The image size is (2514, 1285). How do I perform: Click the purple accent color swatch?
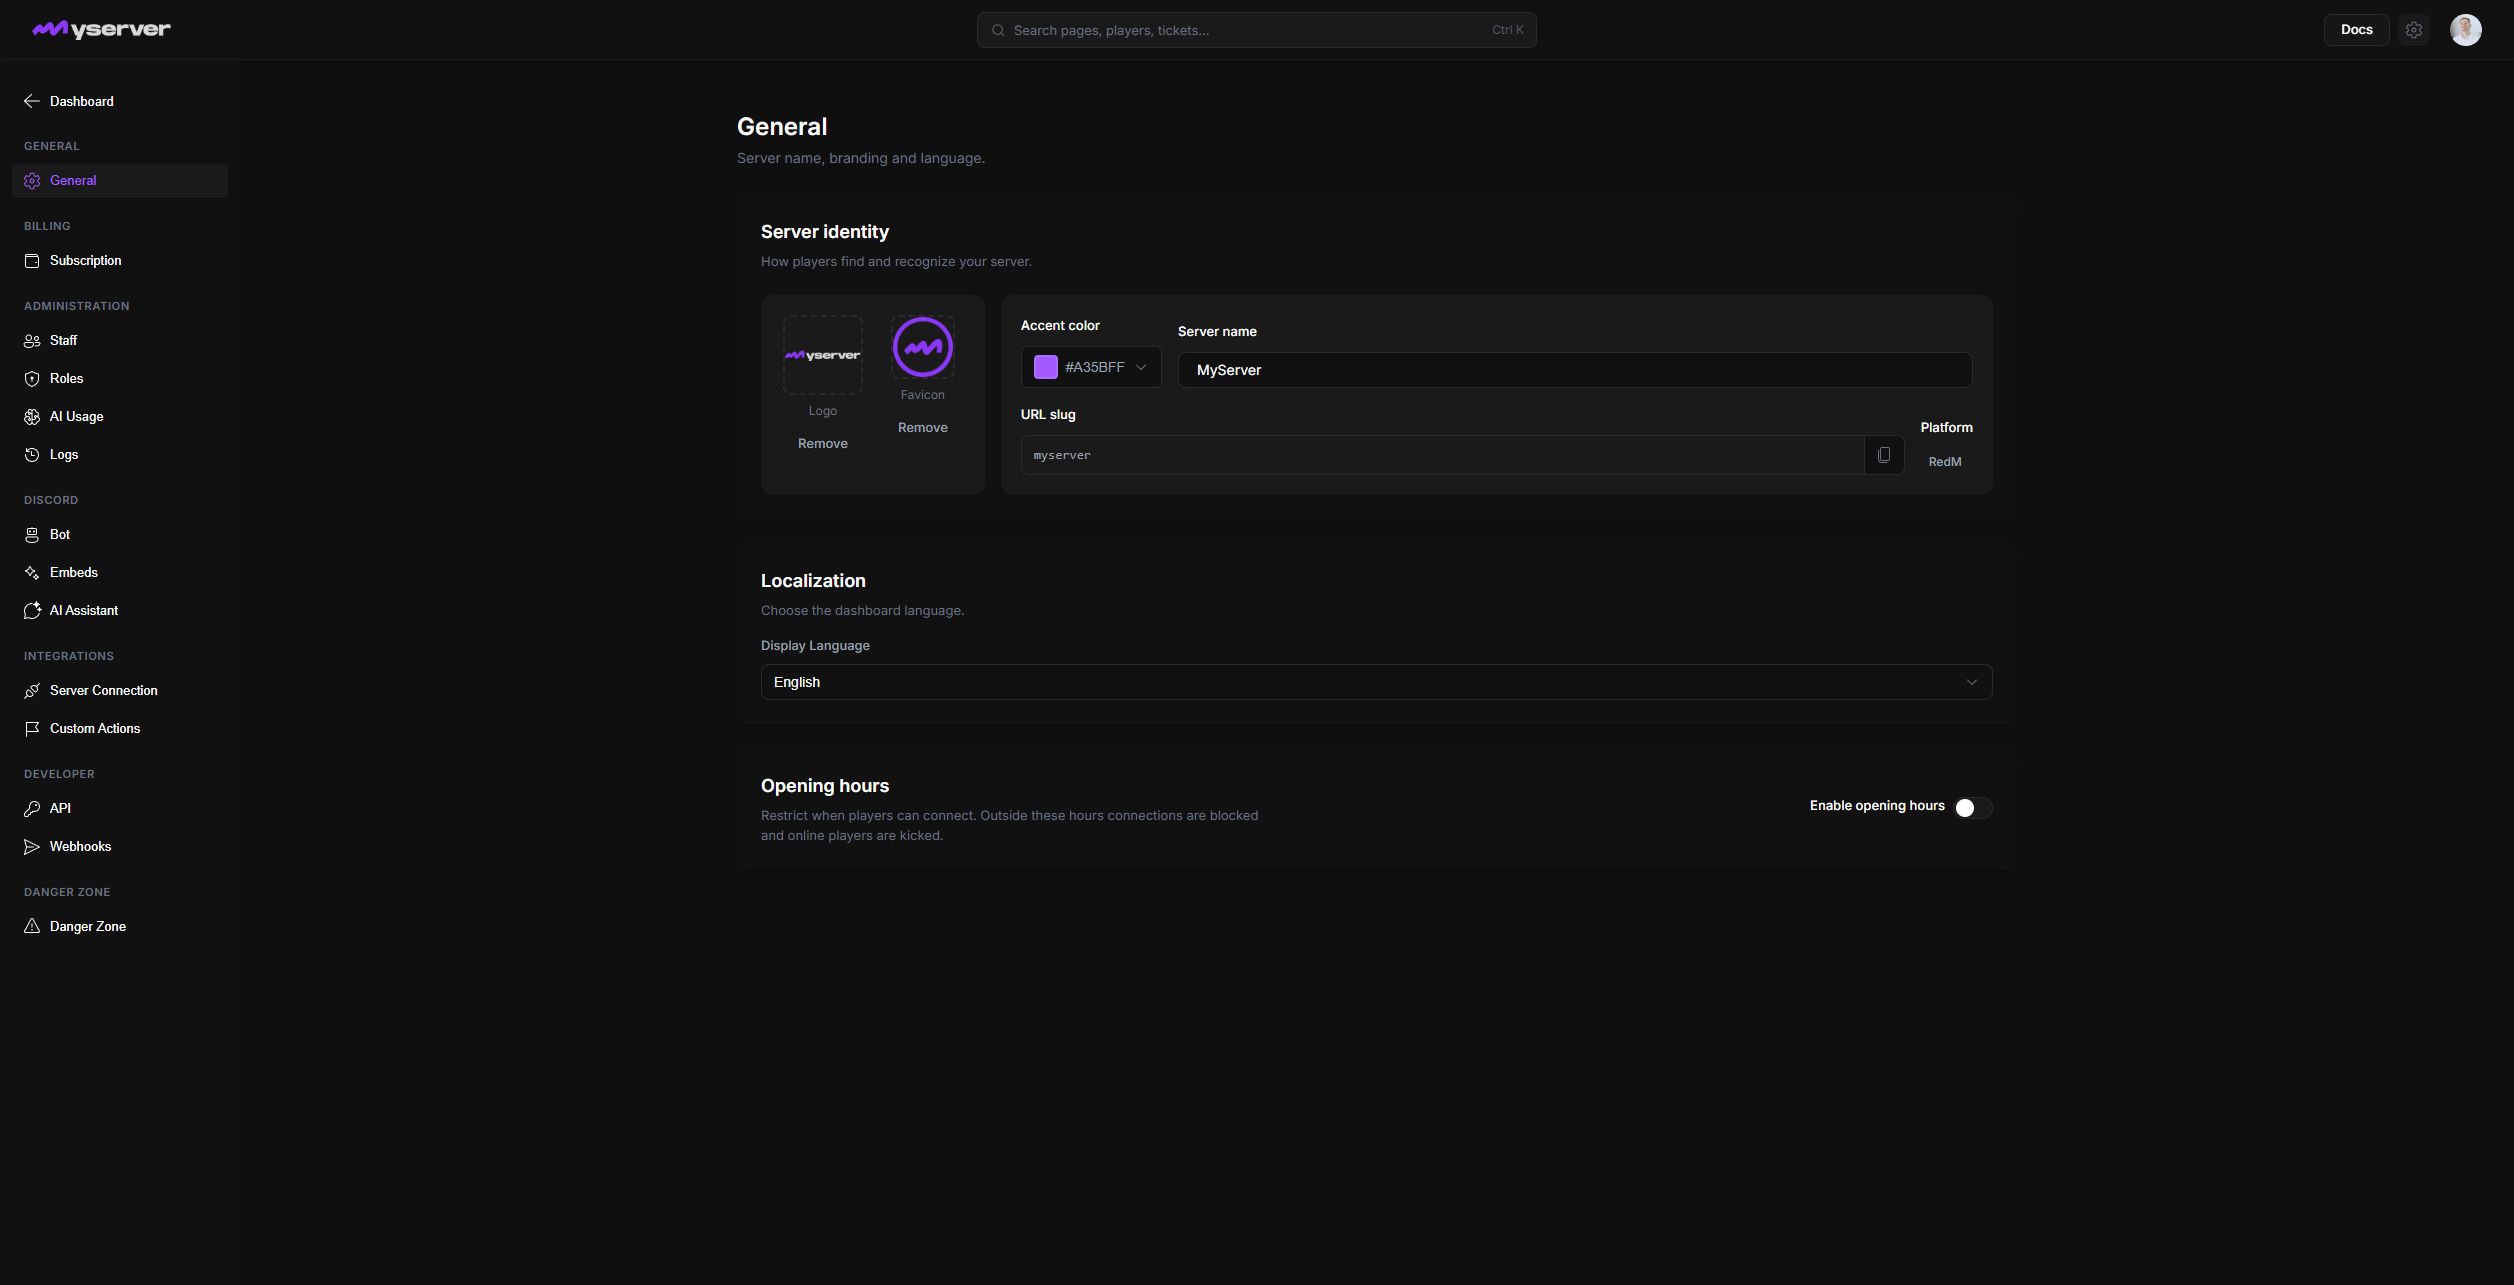(x=1046, y=367)
